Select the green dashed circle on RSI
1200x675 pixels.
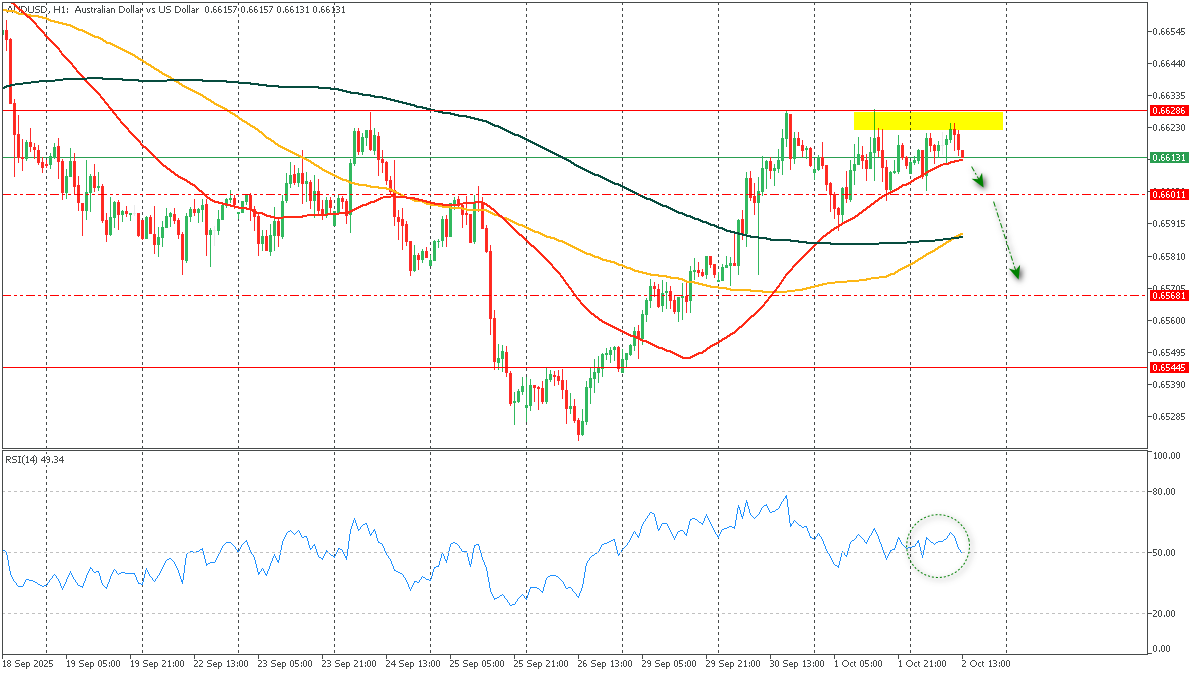point(939,546)
